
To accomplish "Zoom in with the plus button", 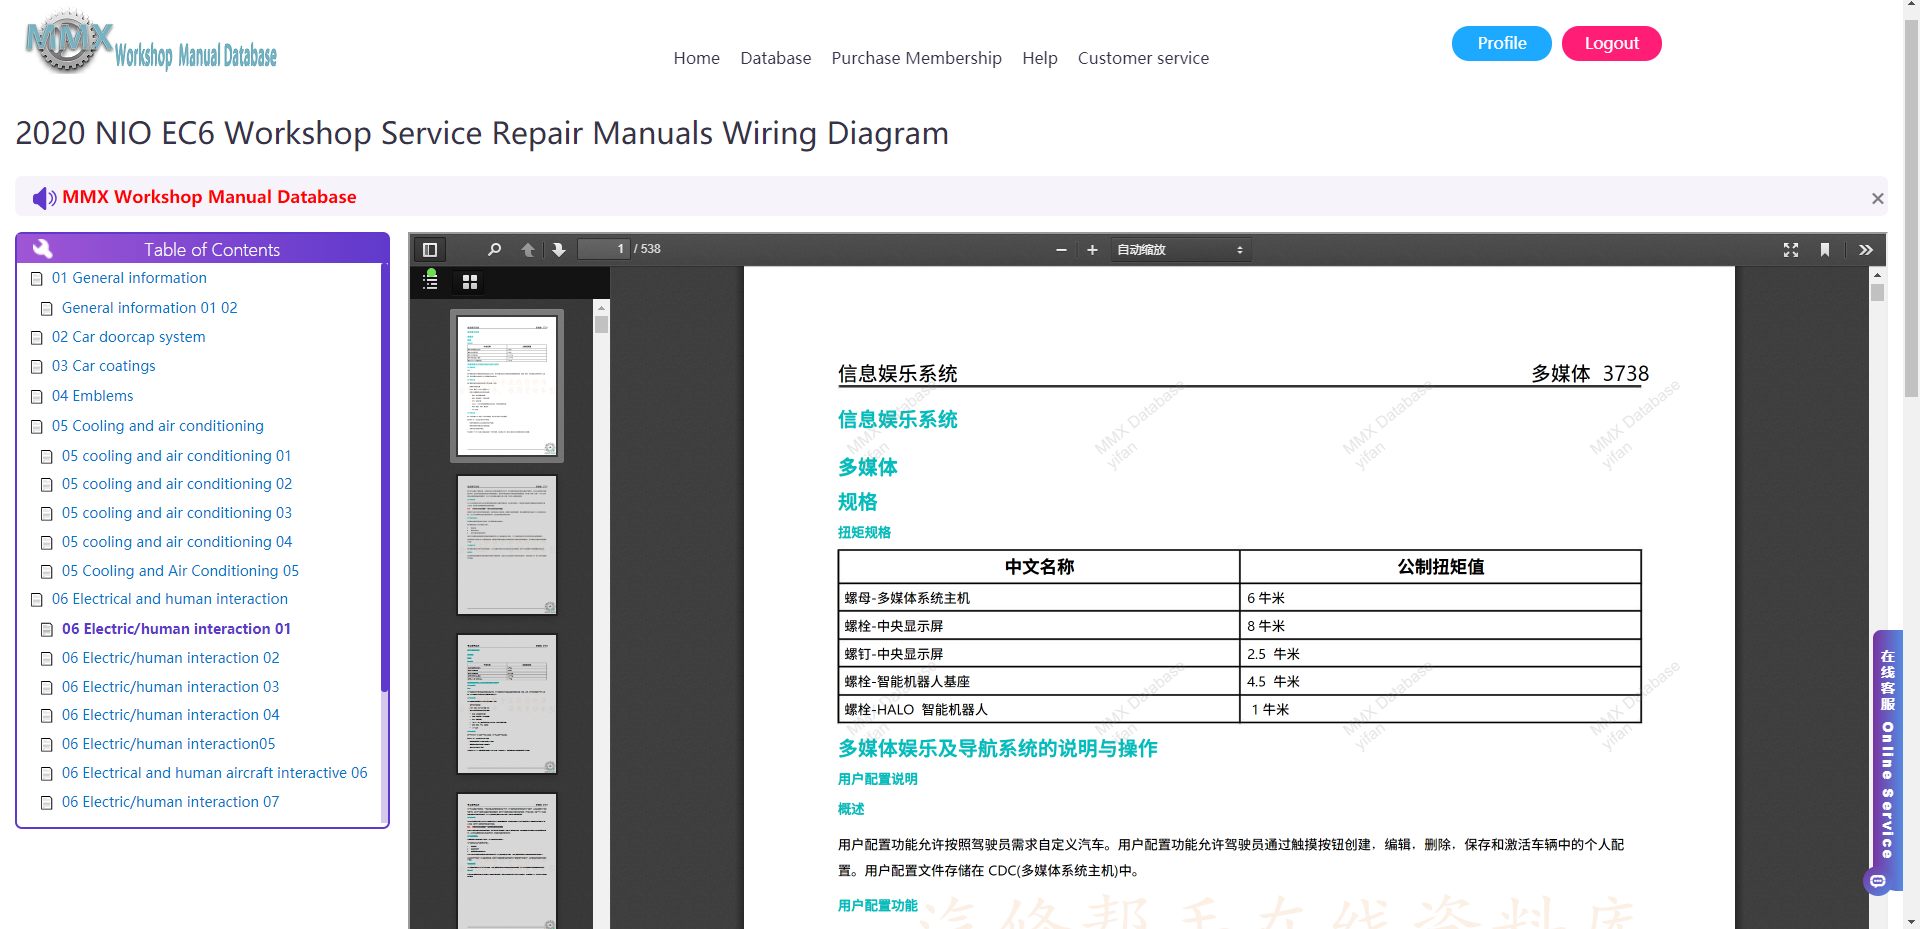I will pos(1092,250).
